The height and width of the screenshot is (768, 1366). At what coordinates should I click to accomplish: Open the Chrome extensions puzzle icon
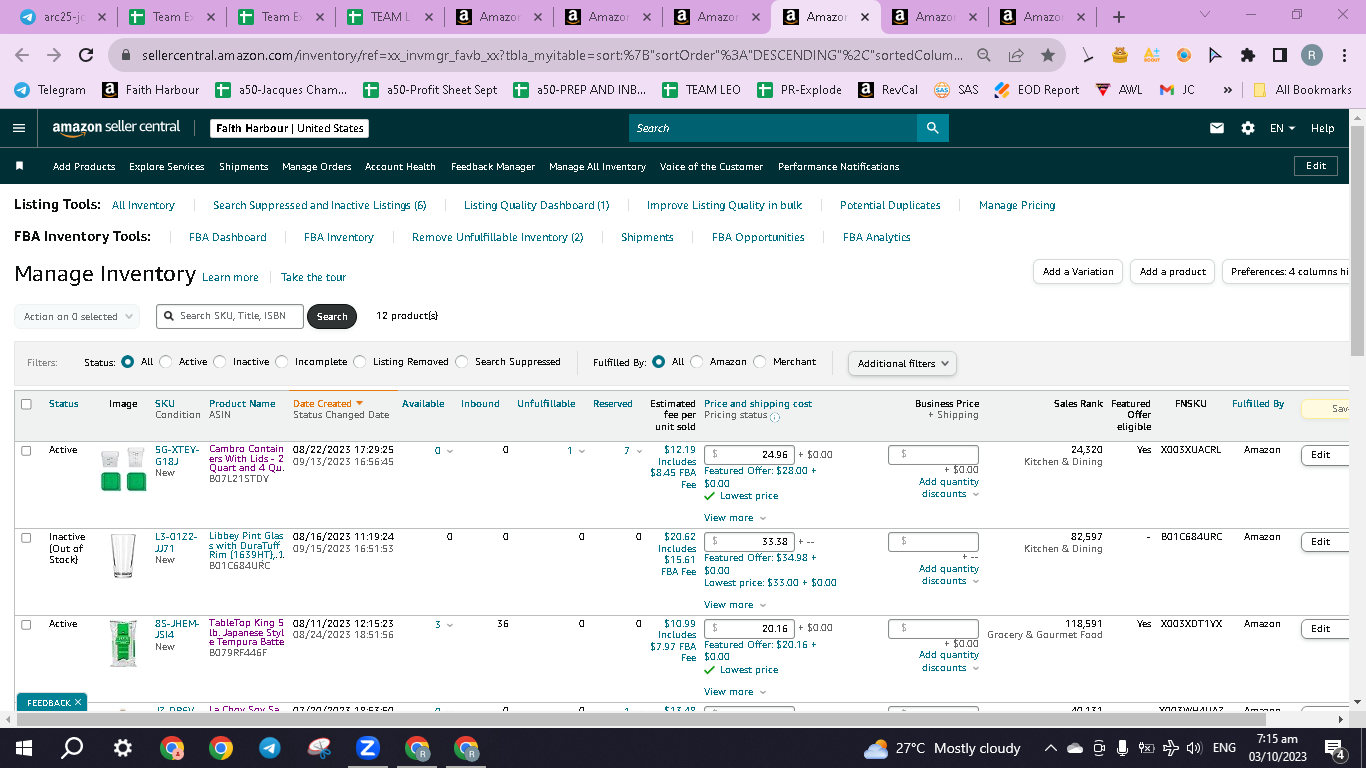click(1248, 55)
